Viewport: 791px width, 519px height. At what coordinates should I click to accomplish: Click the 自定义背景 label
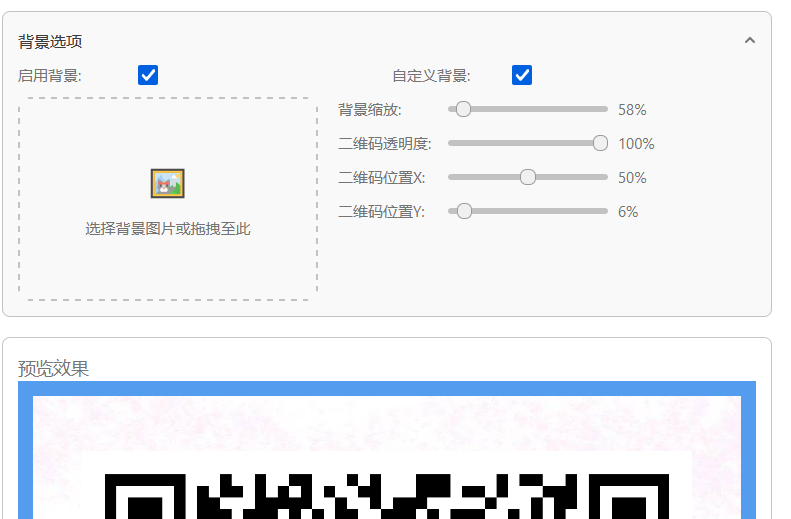pos(431,76)
